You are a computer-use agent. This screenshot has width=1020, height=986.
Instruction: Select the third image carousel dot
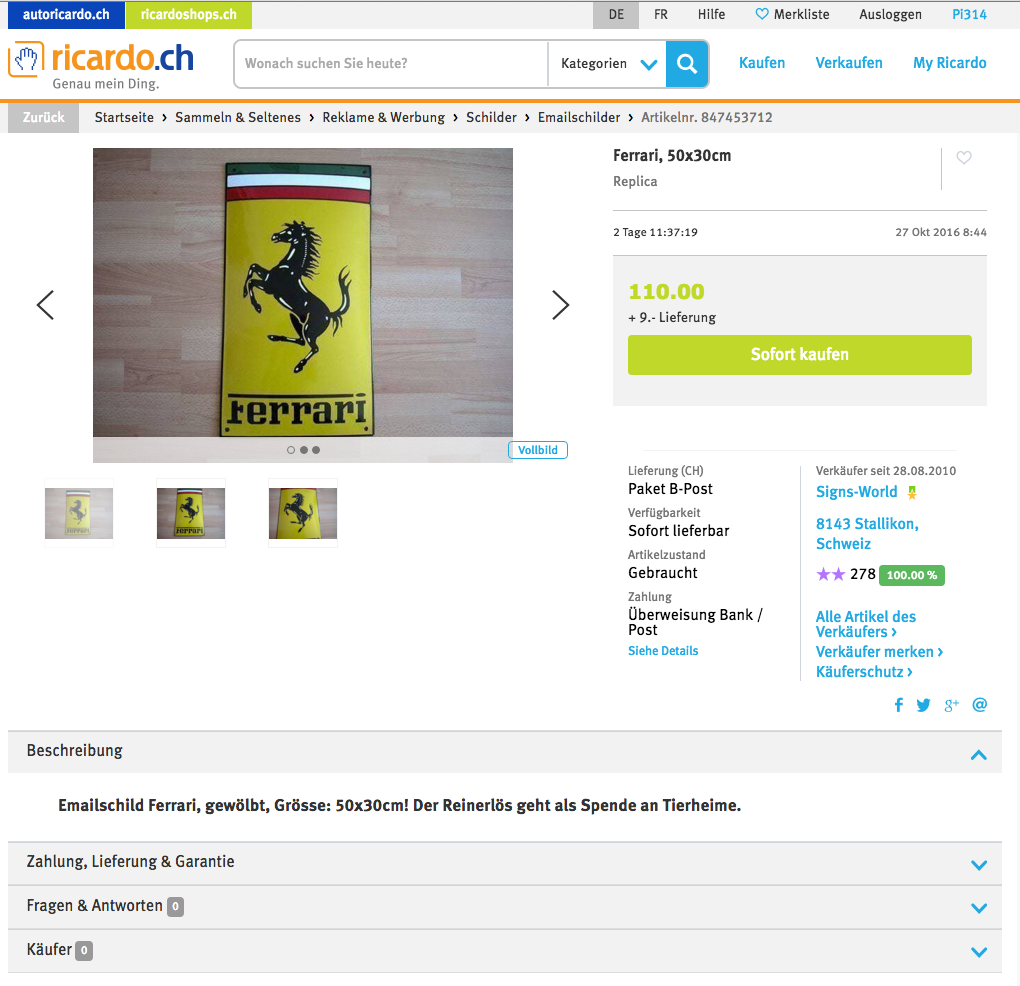coord(316,450)
